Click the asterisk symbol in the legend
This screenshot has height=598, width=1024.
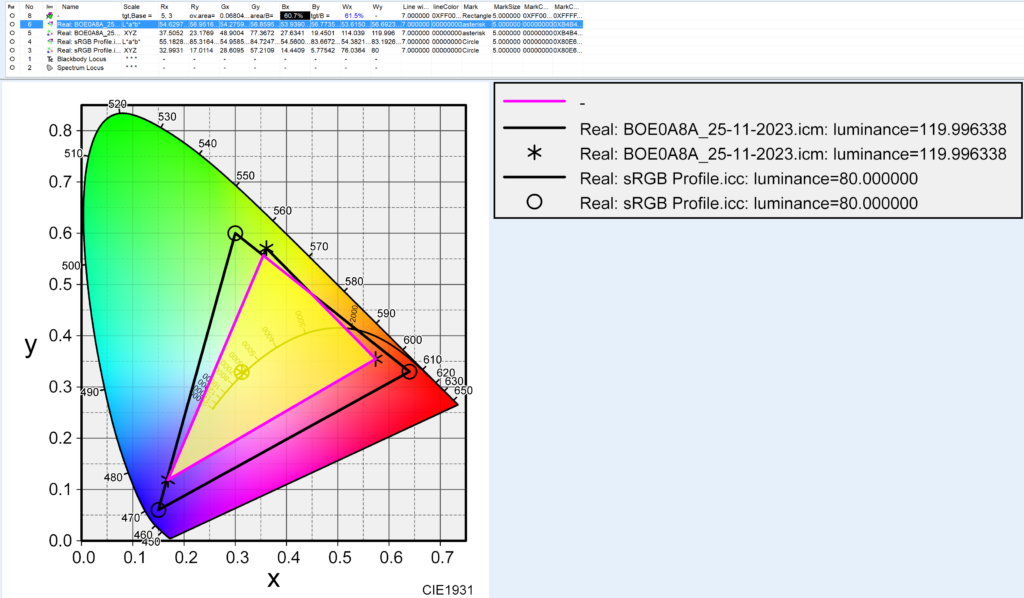tap(534, 153)
